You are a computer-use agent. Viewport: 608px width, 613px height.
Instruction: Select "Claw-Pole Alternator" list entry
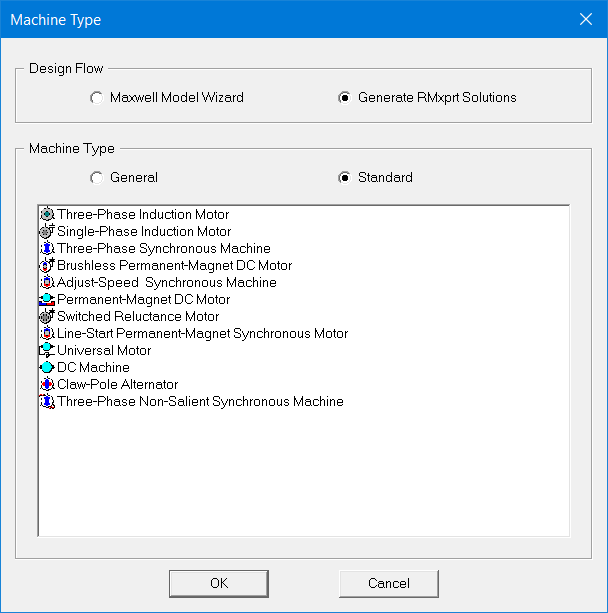(x=118, y=384)
